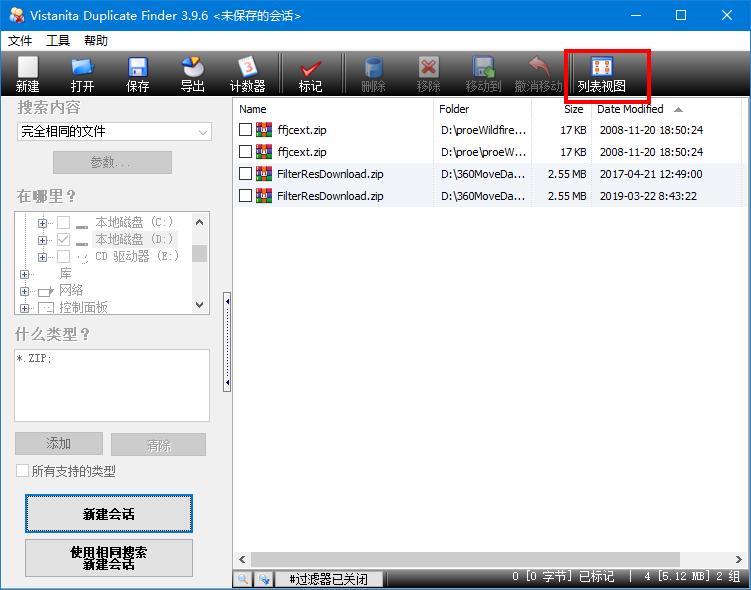Check FilterResDownload.zip dated 2019-03-22
Image resolution: width=751 pixels, height=590 pixels.
click(245, 196)
